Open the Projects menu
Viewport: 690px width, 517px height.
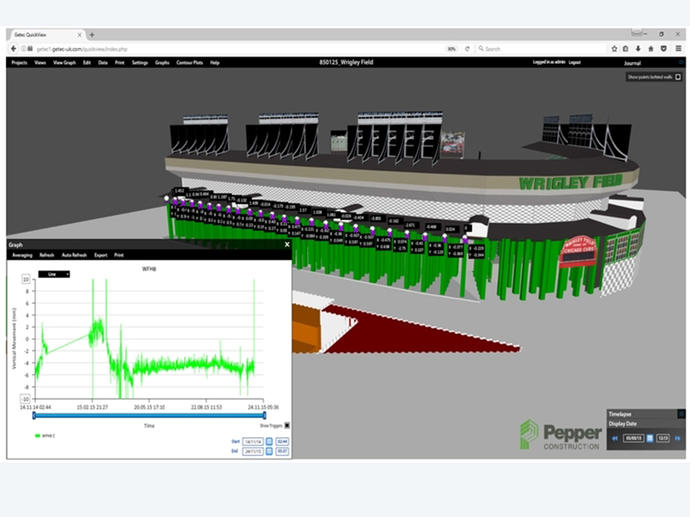[x=19, y=62]
